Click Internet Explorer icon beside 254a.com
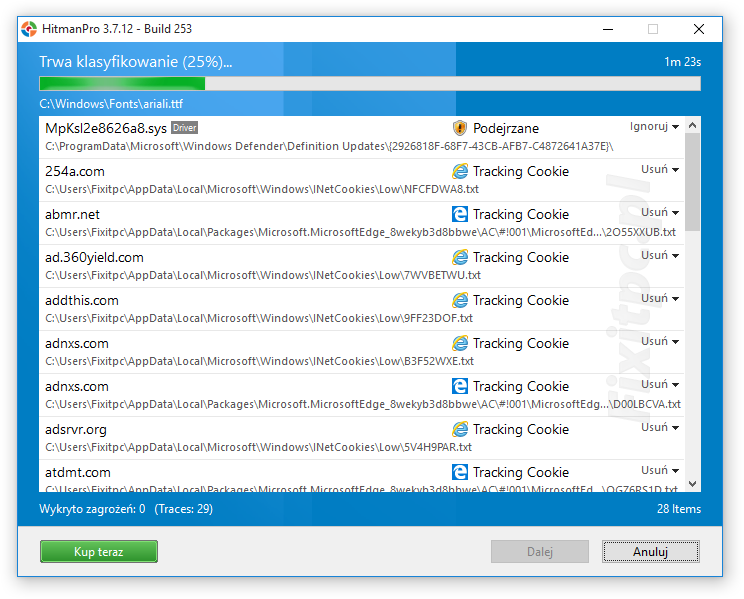This screenshot has width=744, height=599. tap(459, 171)
